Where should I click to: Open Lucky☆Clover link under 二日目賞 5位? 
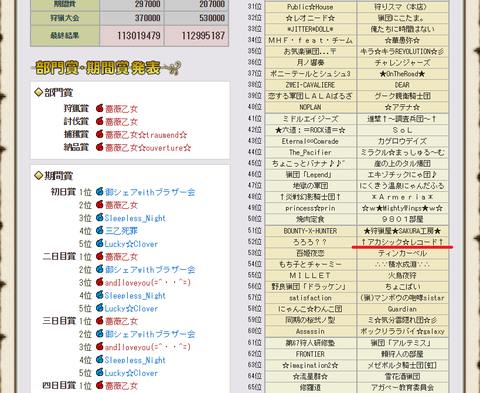click(x=131, y=309)
